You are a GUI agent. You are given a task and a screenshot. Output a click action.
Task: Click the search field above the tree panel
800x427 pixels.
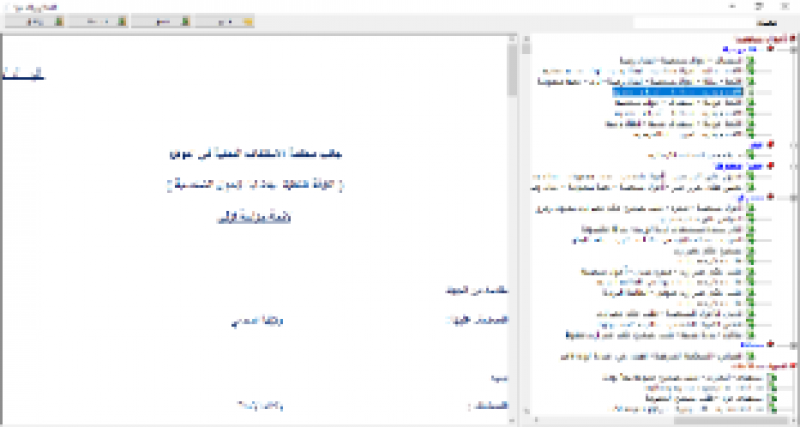[692, 23]
